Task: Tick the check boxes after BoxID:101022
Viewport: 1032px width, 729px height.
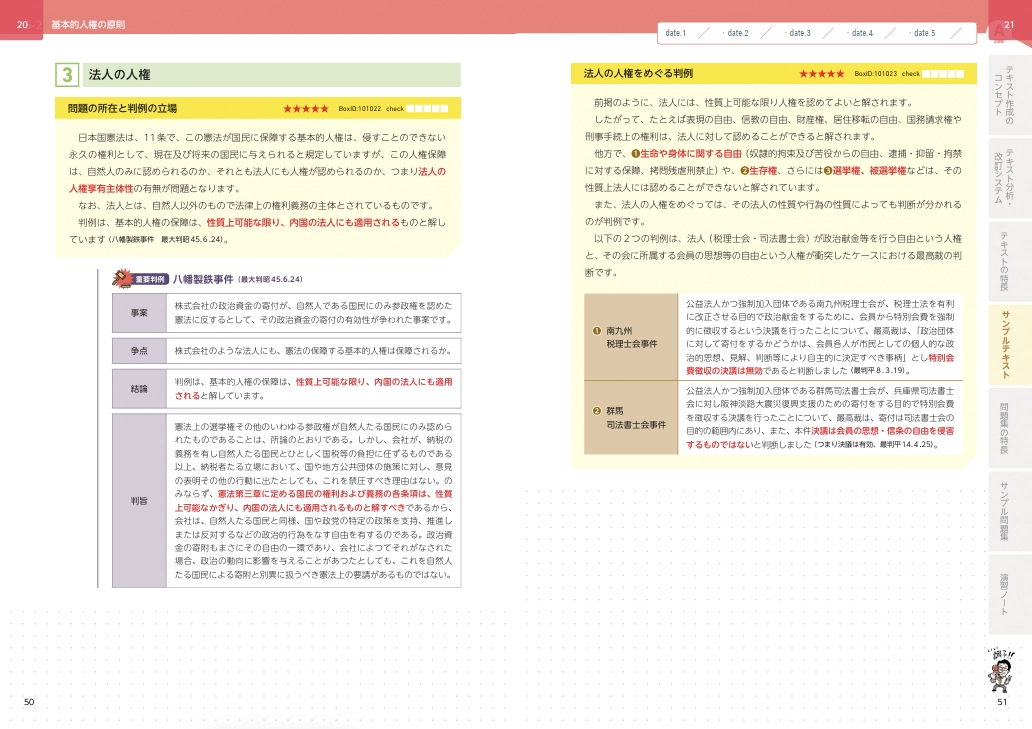Action: (427, 109)
